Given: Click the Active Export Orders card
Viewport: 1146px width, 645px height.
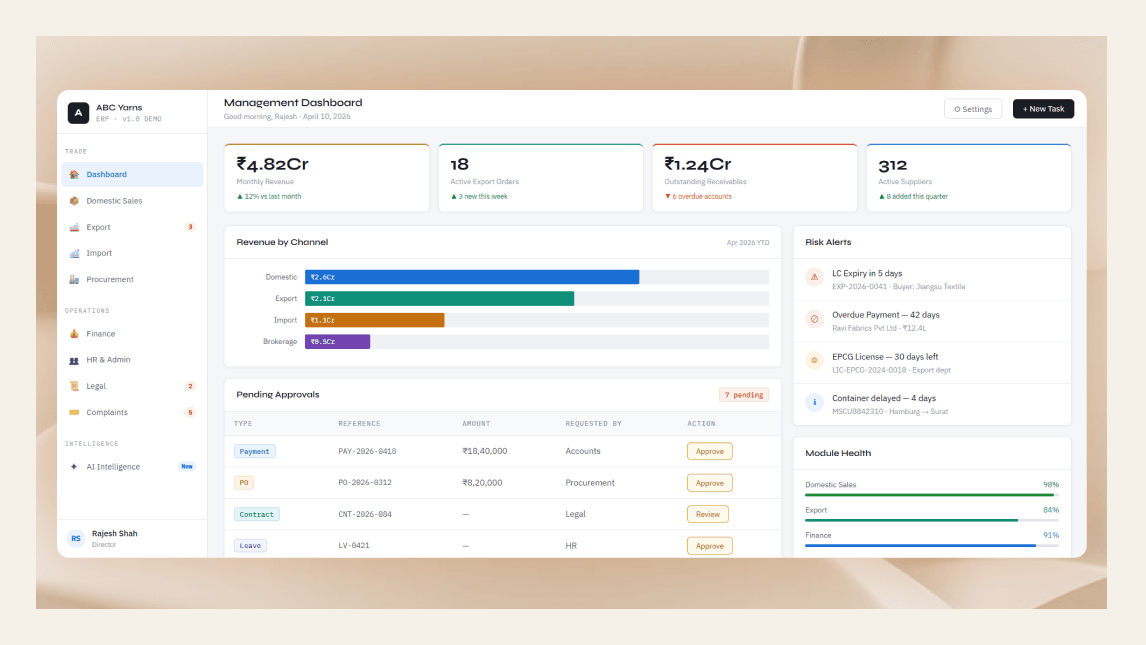Looking at the screenshot, I should [541, 178].
